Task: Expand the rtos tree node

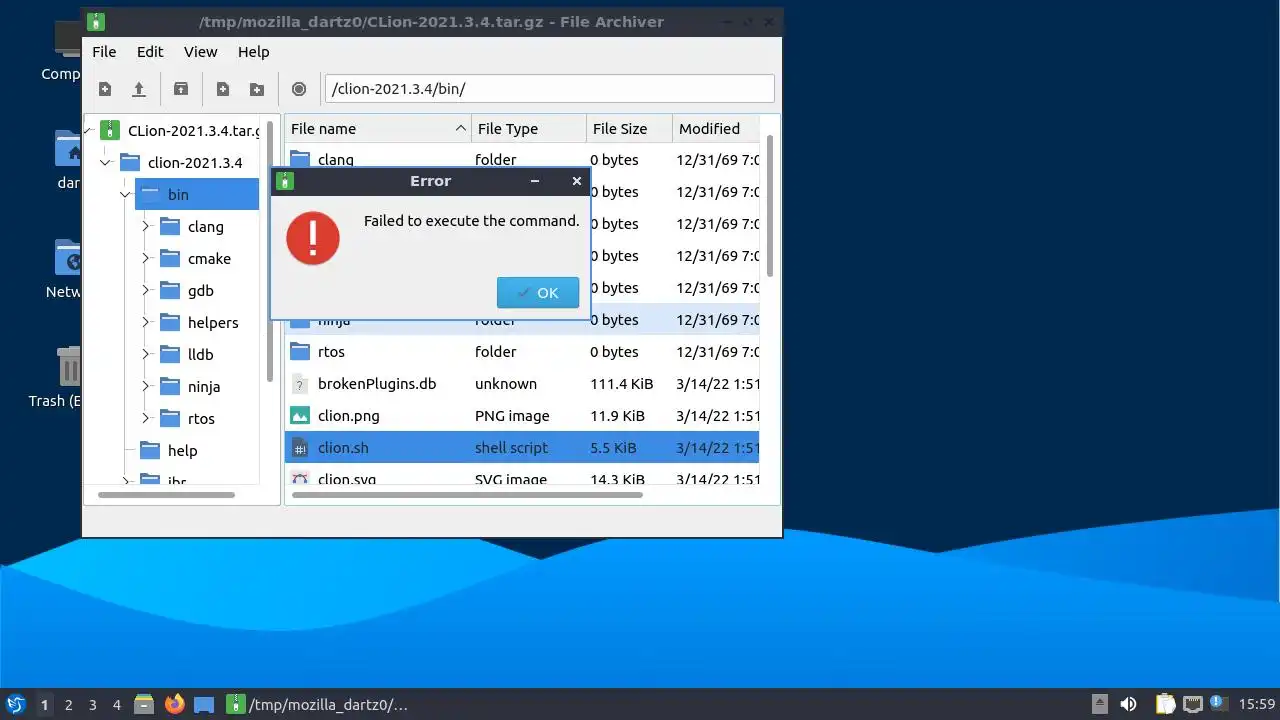Action: point(145,418)
